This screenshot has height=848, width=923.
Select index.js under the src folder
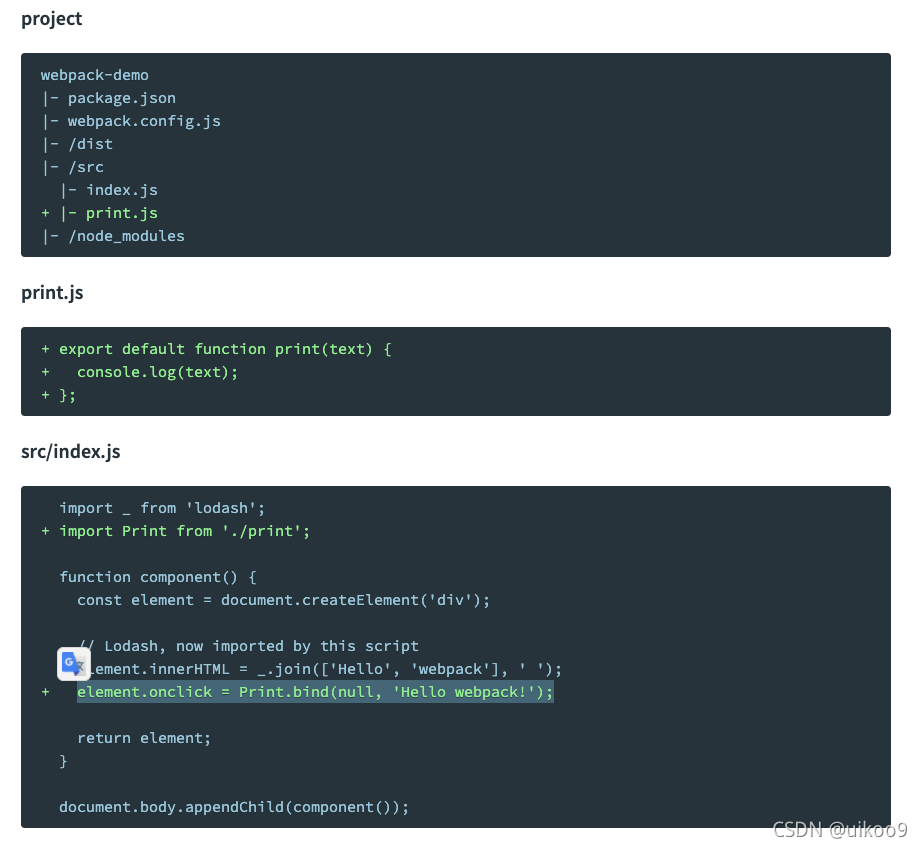click(x=122, y=190)
